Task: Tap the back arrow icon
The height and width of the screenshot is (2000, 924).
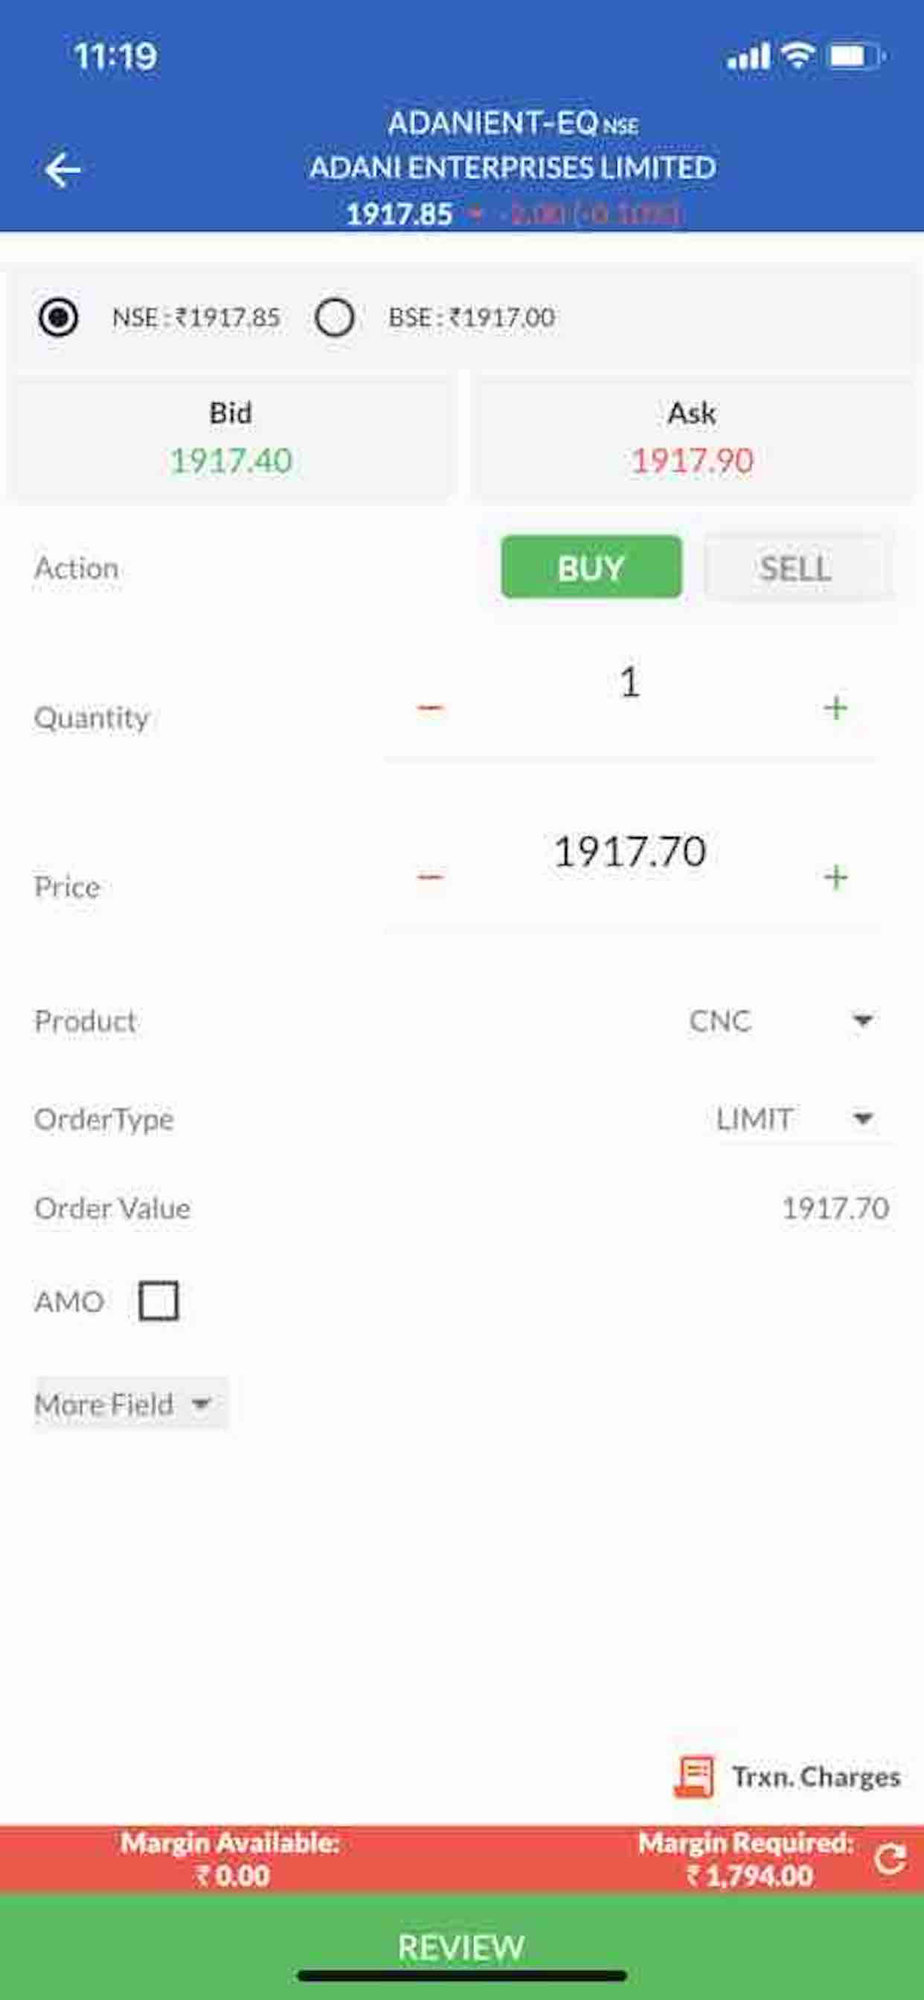Action: tap(62, 170)
